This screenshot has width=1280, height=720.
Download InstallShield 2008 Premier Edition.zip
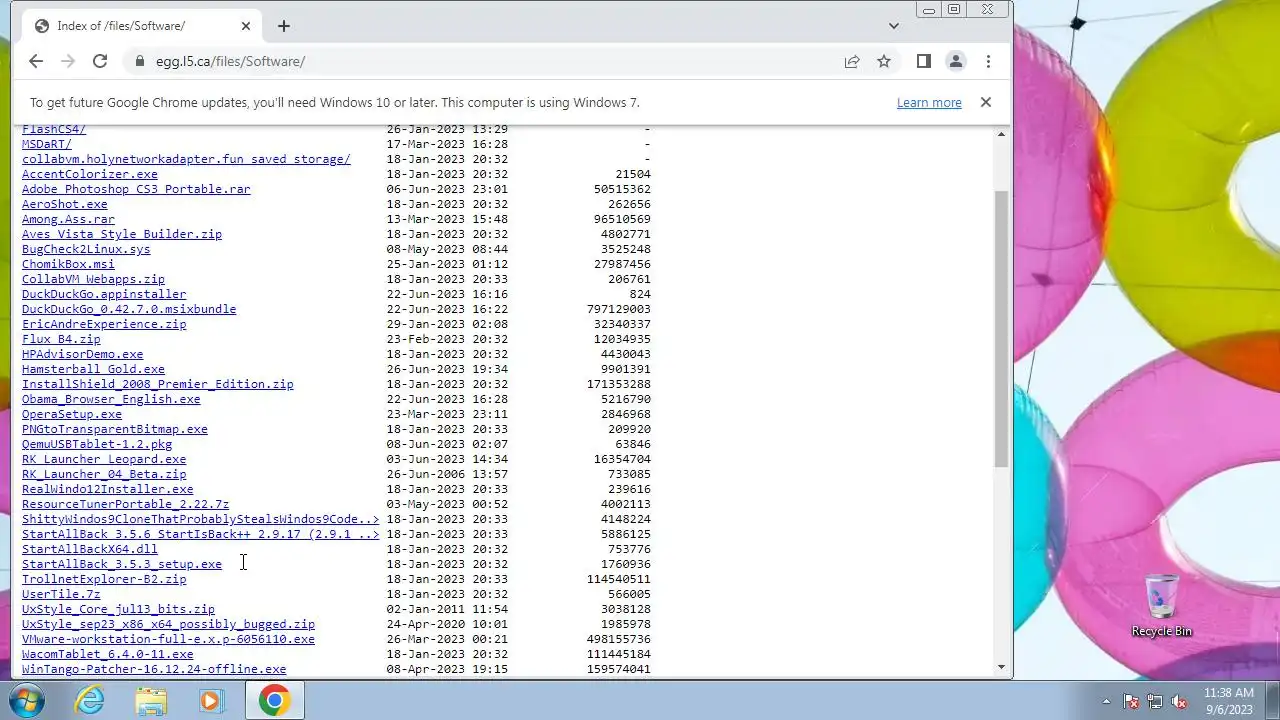(x=158, y=384)
